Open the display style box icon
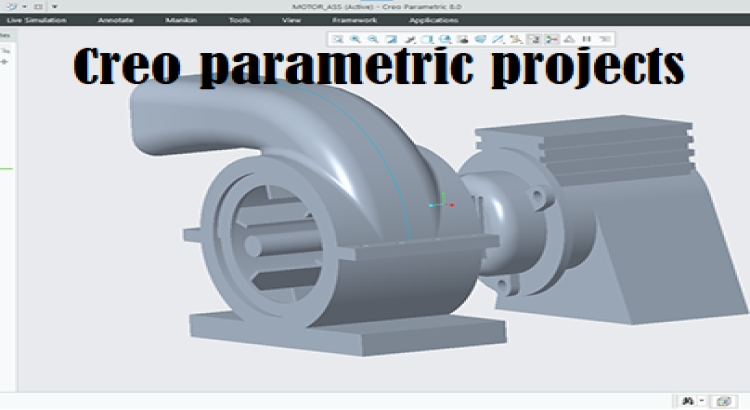This screenshot has height=410, width=750. tap(427, 39)
